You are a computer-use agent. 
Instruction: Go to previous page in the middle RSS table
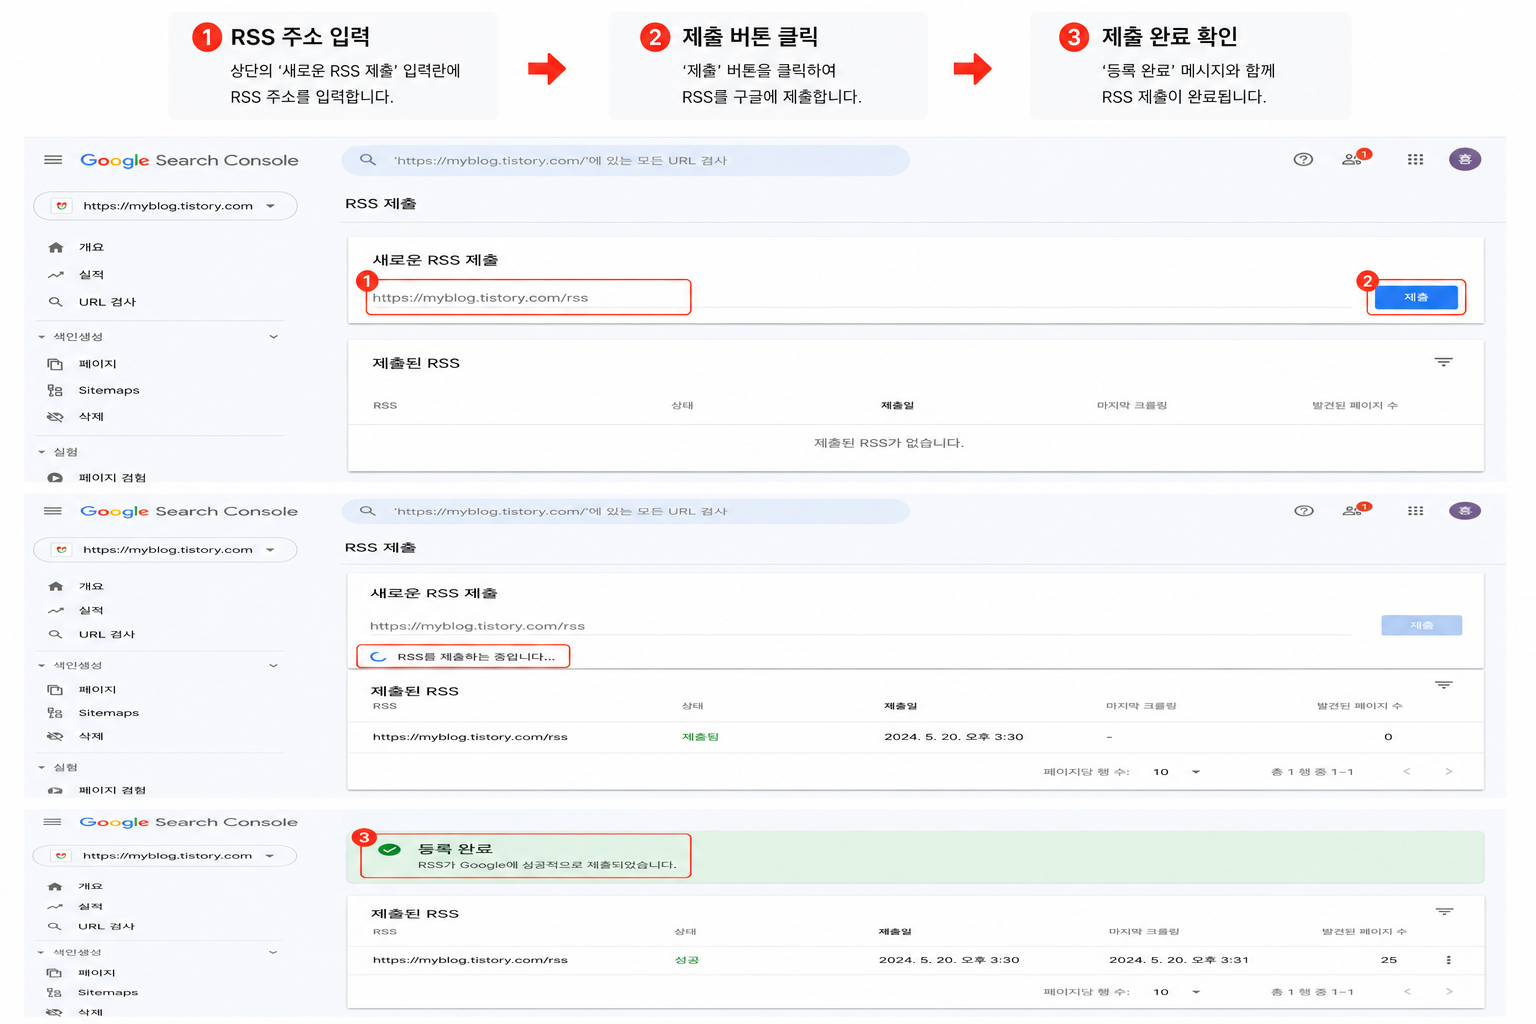tap(1407, 772)
